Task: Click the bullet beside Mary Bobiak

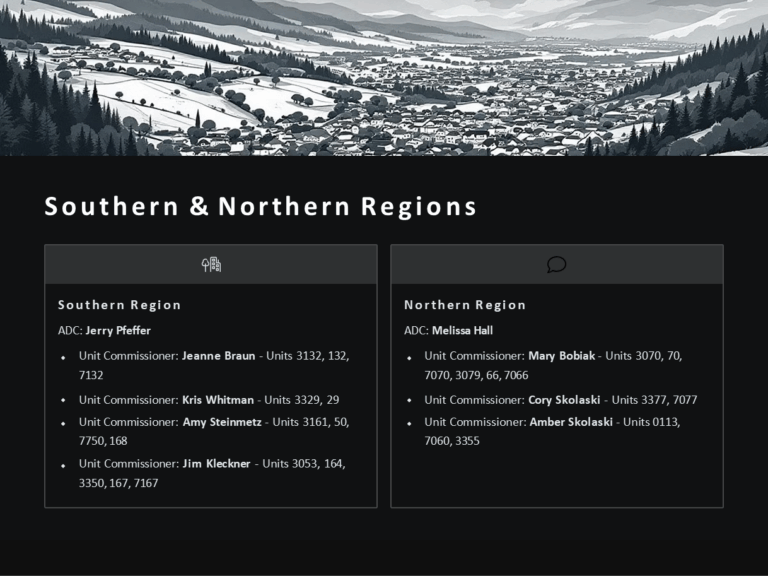Action: pos(409,357)
